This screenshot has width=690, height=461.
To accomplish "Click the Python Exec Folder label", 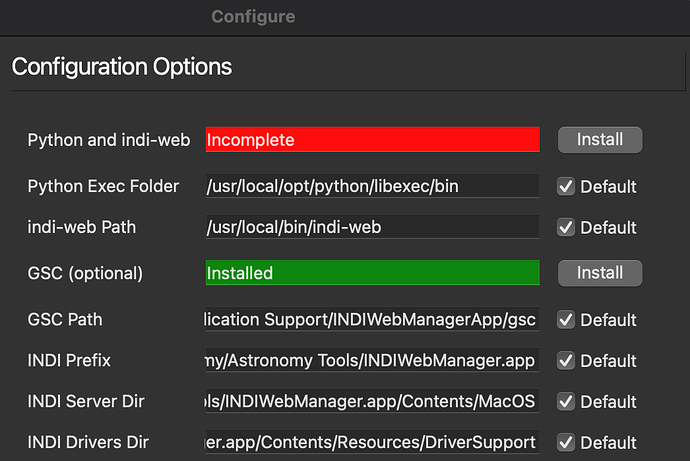I will click(x=103, y=186).
